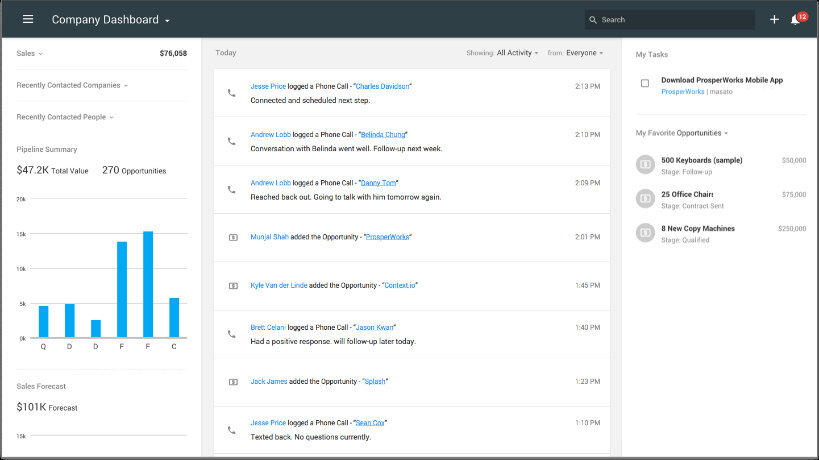
Task: Click phone icon beside Jason Kwan call
Action: 232,334
